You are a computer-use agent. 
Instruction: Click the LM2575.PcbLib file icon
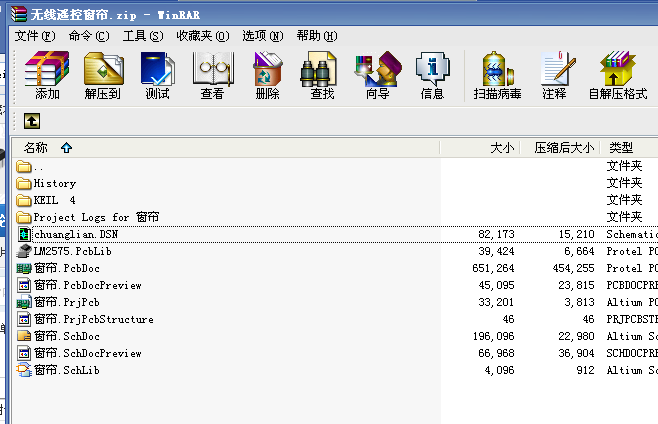click(24, 251)
